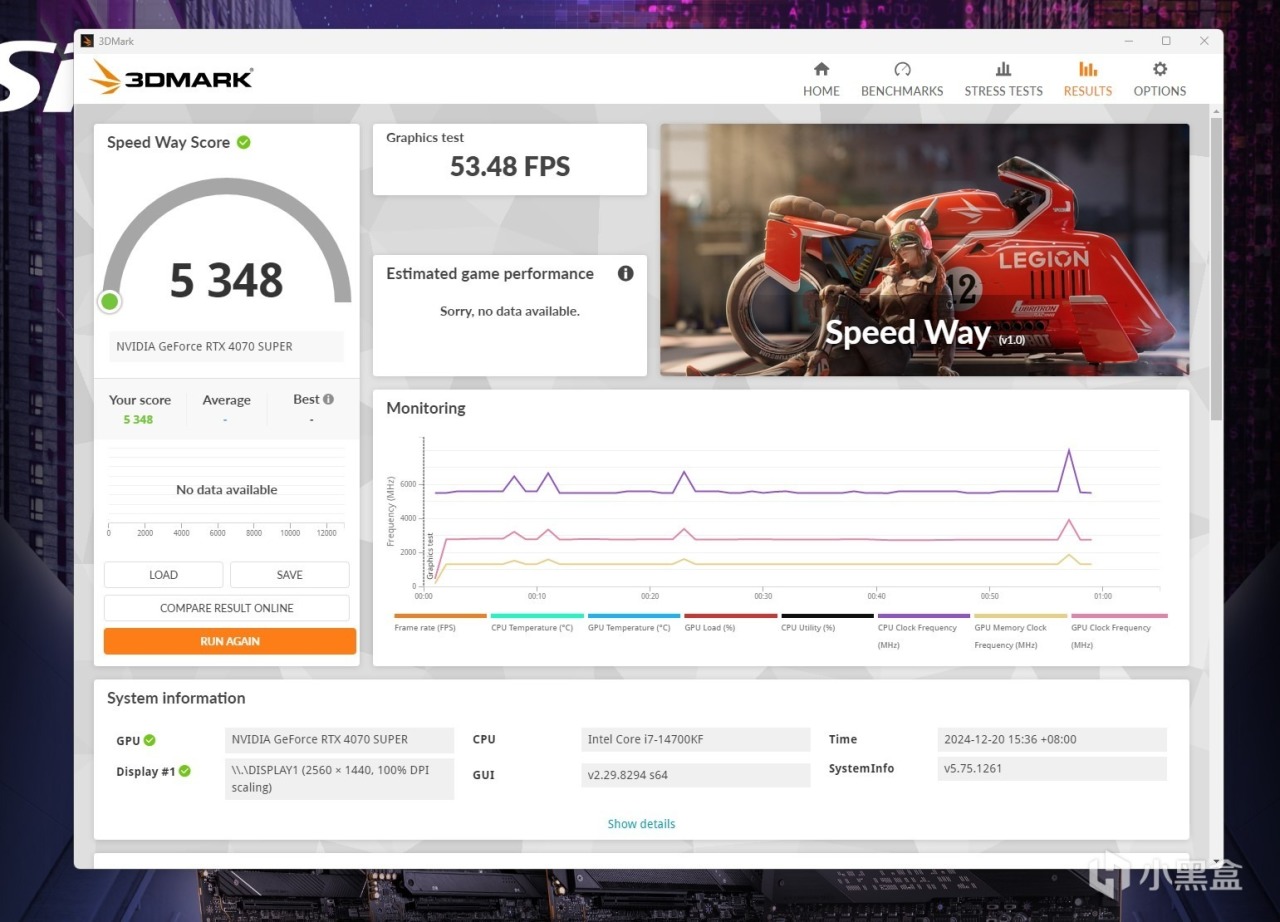The image size is (1280, 922).
Task: Click the info icon beside Estimated game performance
Action: 626,273
